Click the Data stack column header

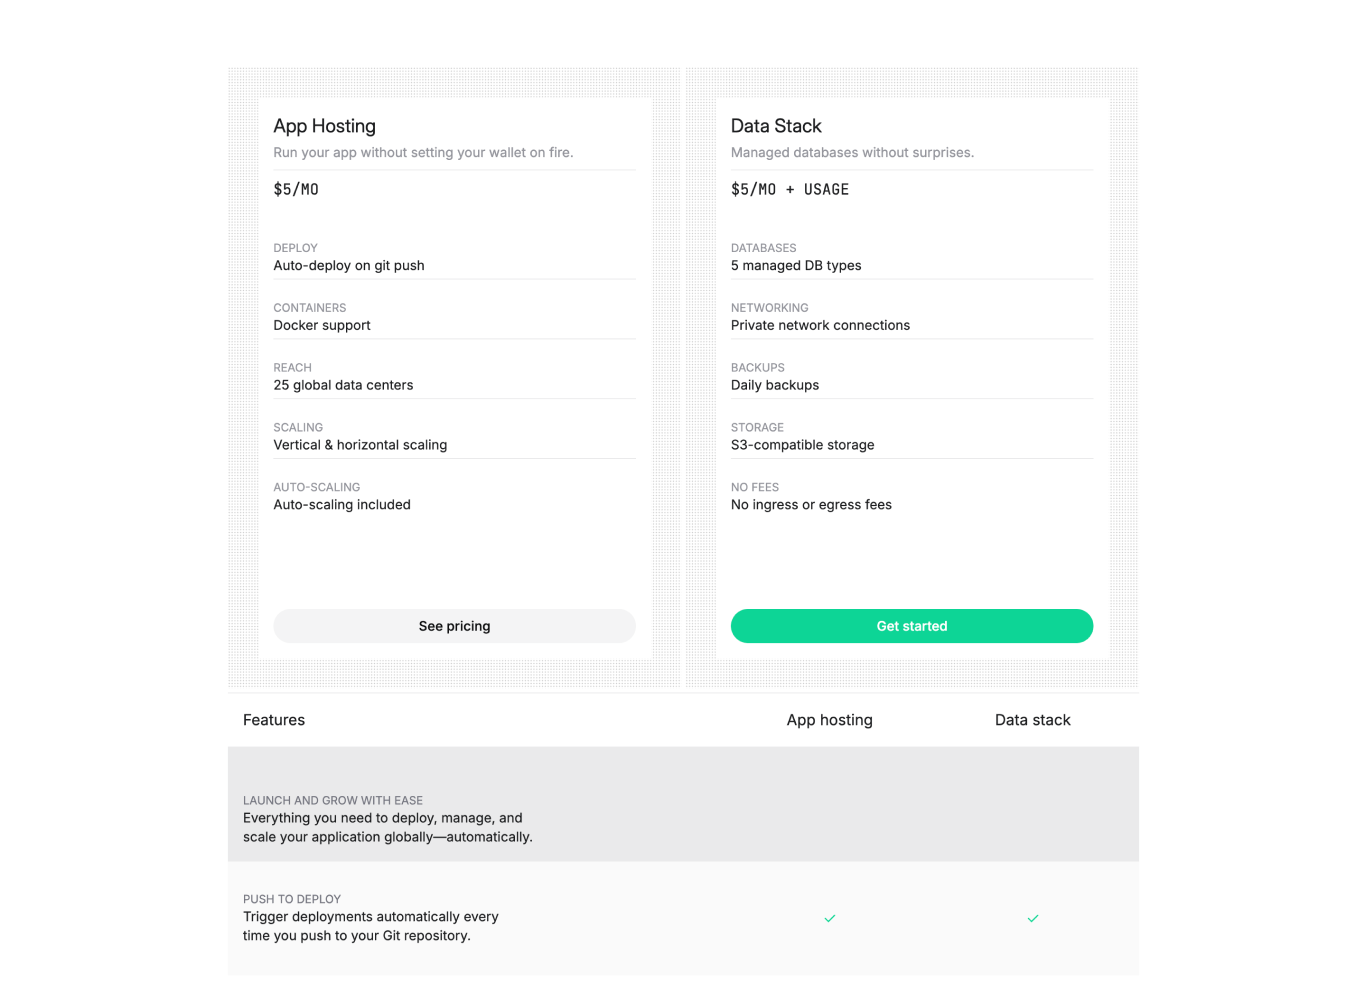click(x=1032, y=720)
